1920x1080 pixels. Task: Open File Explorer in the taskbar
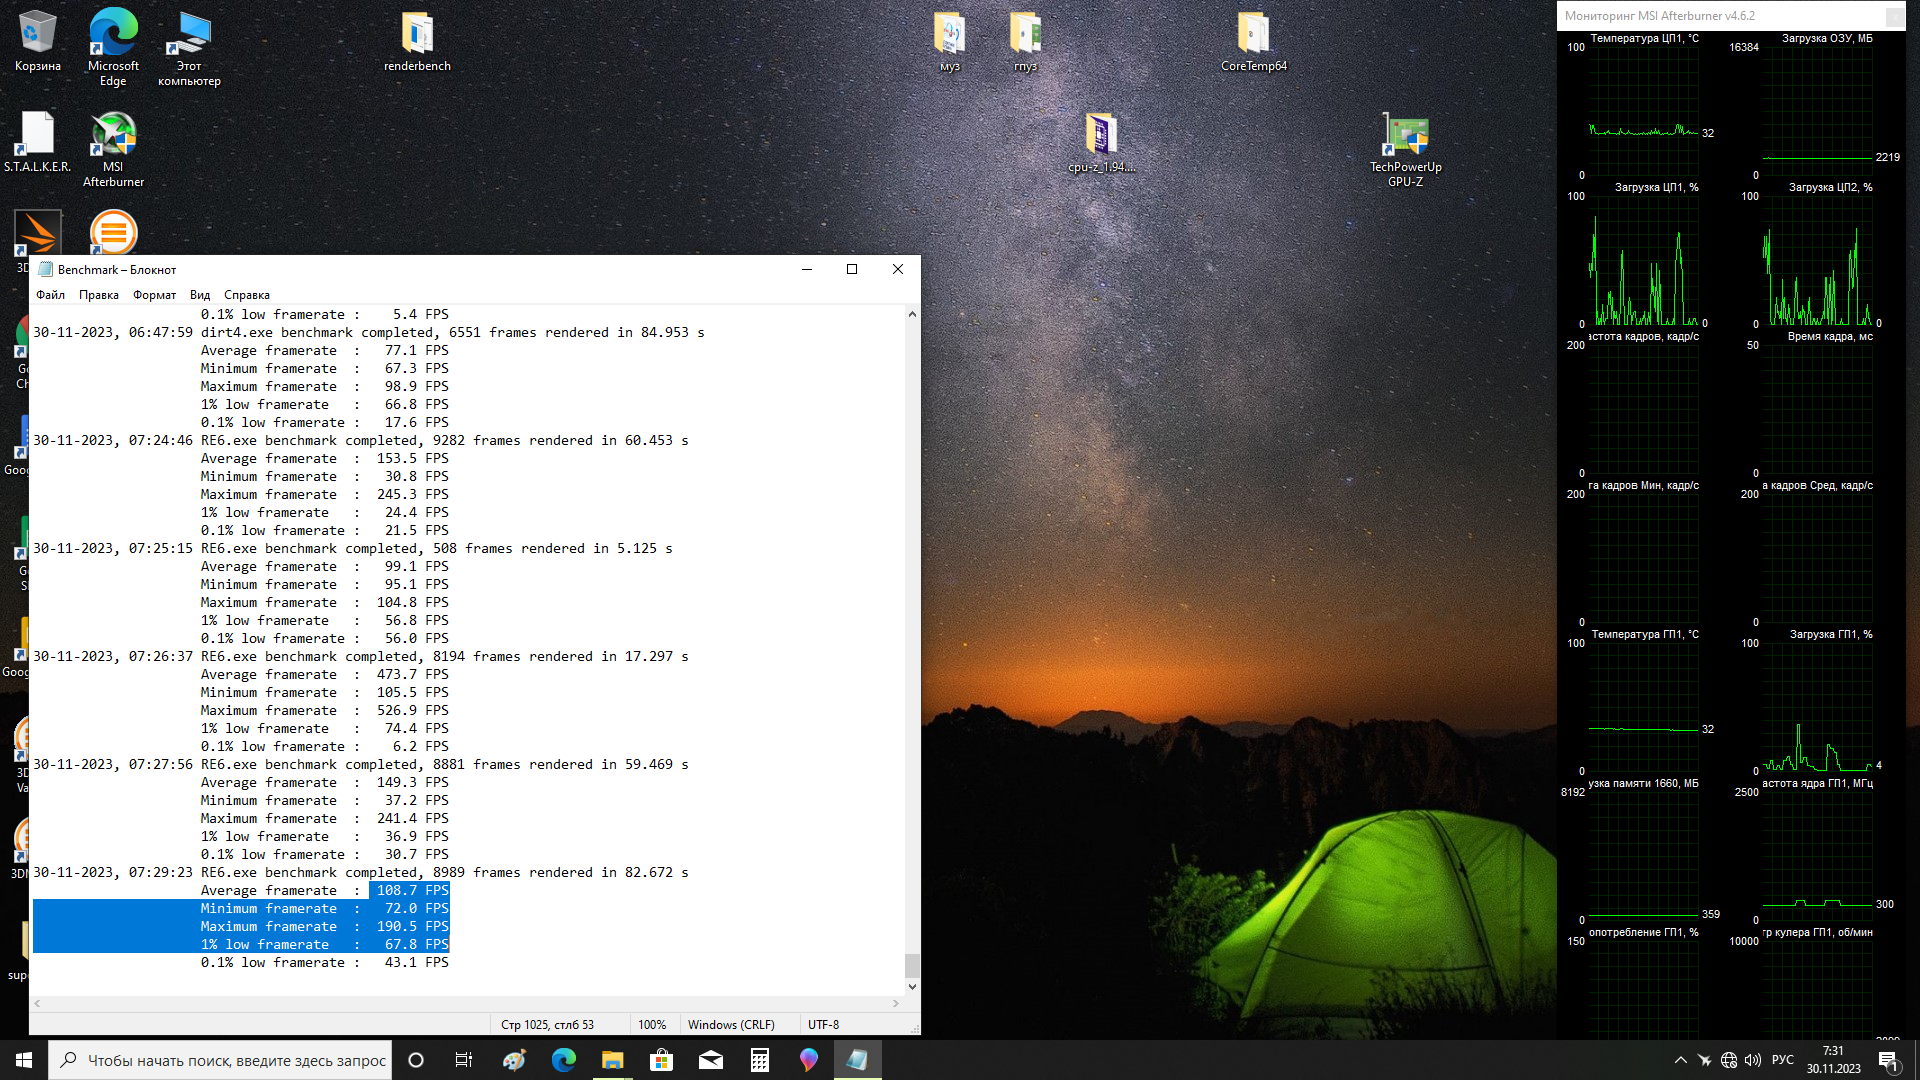[x=612, y=1060]
